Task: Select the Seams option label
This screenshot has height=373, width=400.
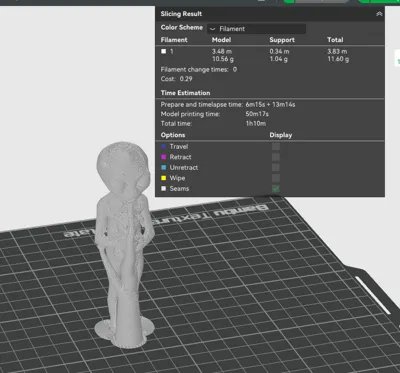Action: [179, 188]
